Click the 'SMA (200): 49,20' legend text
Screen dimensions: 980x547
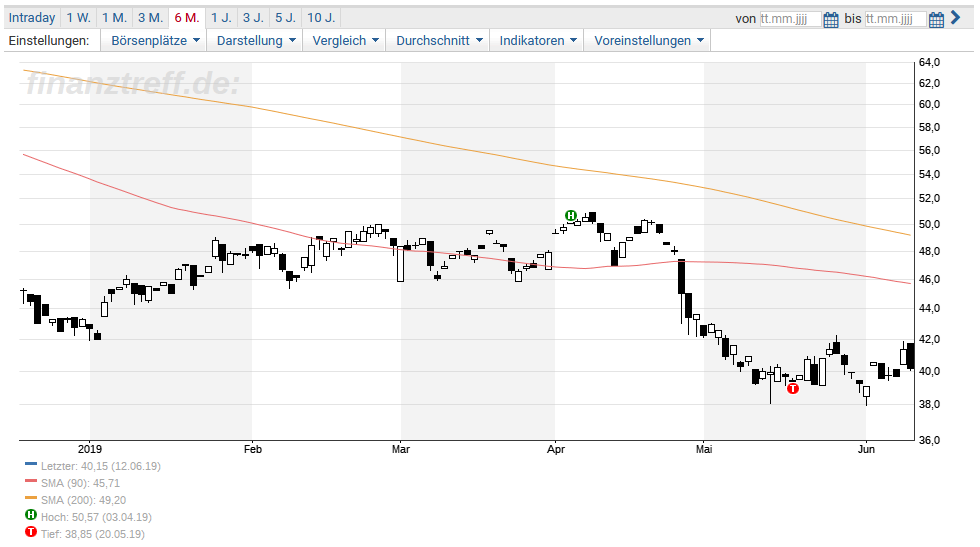(83, 500)
